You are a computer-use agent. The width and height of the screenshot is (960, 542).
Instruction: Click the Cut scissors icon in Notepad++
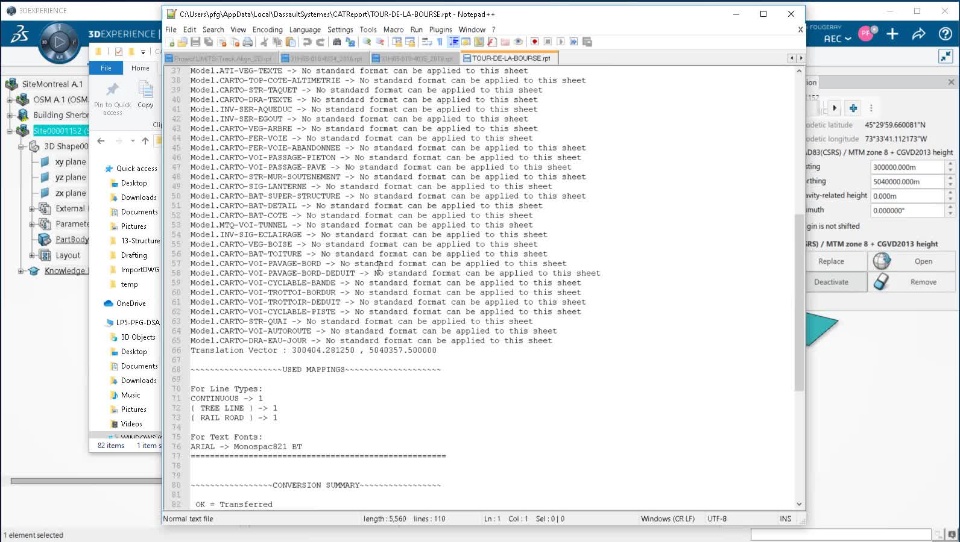point(264,42)
